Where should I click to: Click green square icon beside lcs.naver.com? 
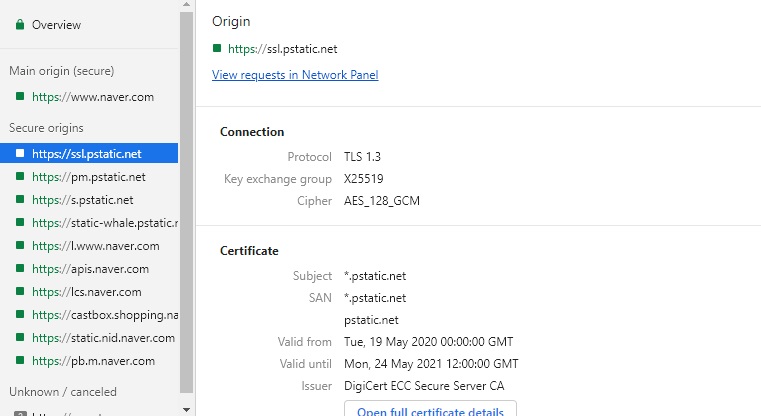point(20,291)
